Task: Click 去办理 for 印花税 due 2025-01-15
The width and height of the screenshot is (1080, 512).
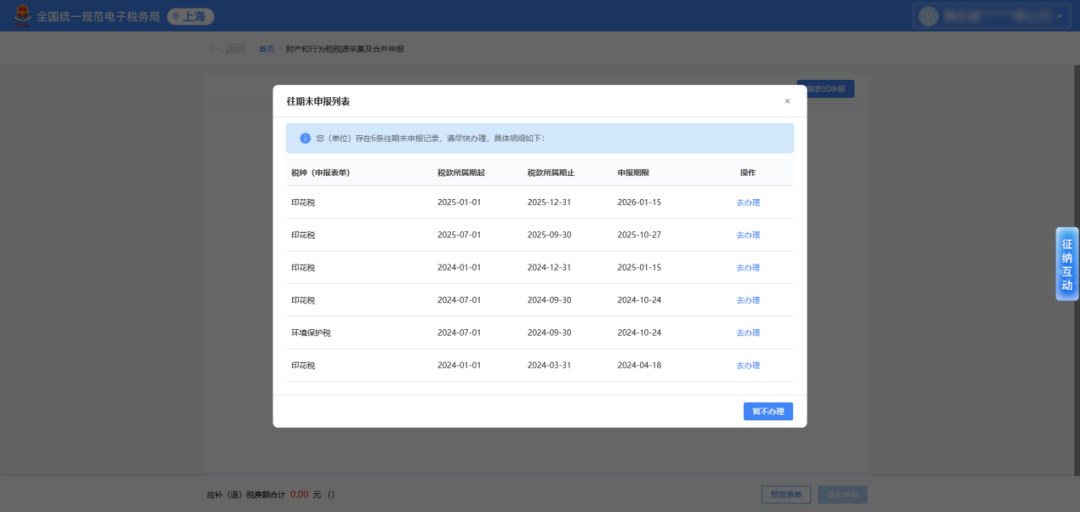Action: 748,267
